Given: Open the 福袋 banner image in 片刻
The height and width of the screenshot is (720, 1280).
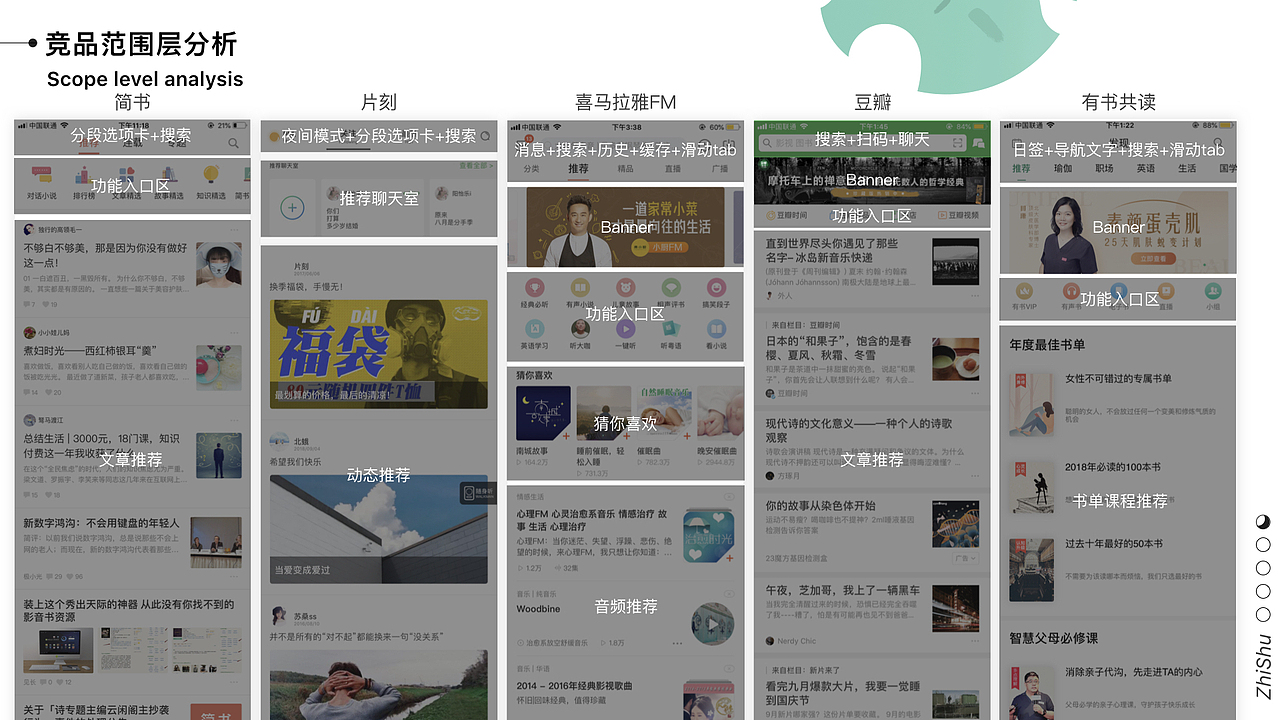Looking at the screenshot, I should pyautogui.click(x=379, y=352).
